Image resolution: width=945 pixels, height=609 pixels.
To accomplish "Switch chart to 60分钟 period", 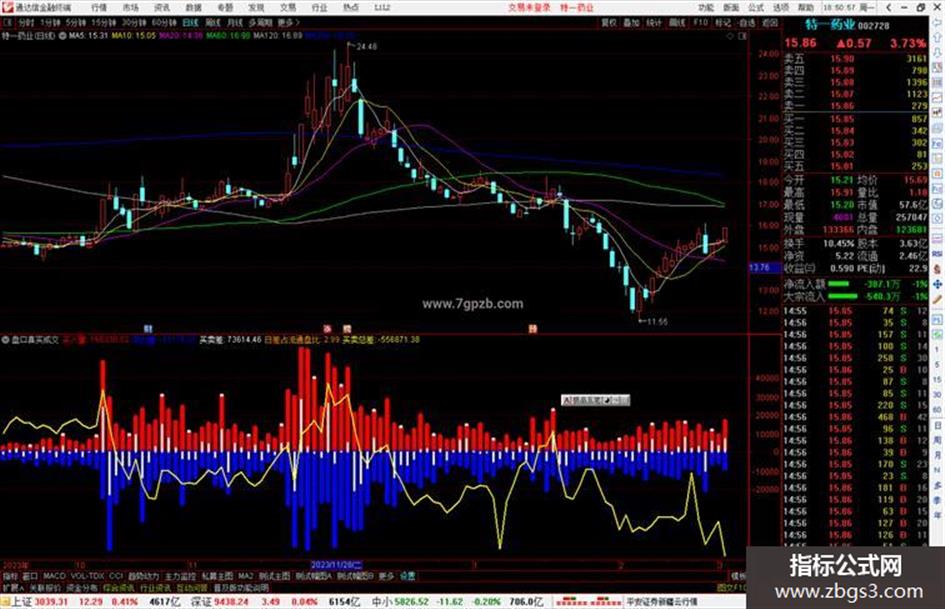I will [x=164, y=22].
